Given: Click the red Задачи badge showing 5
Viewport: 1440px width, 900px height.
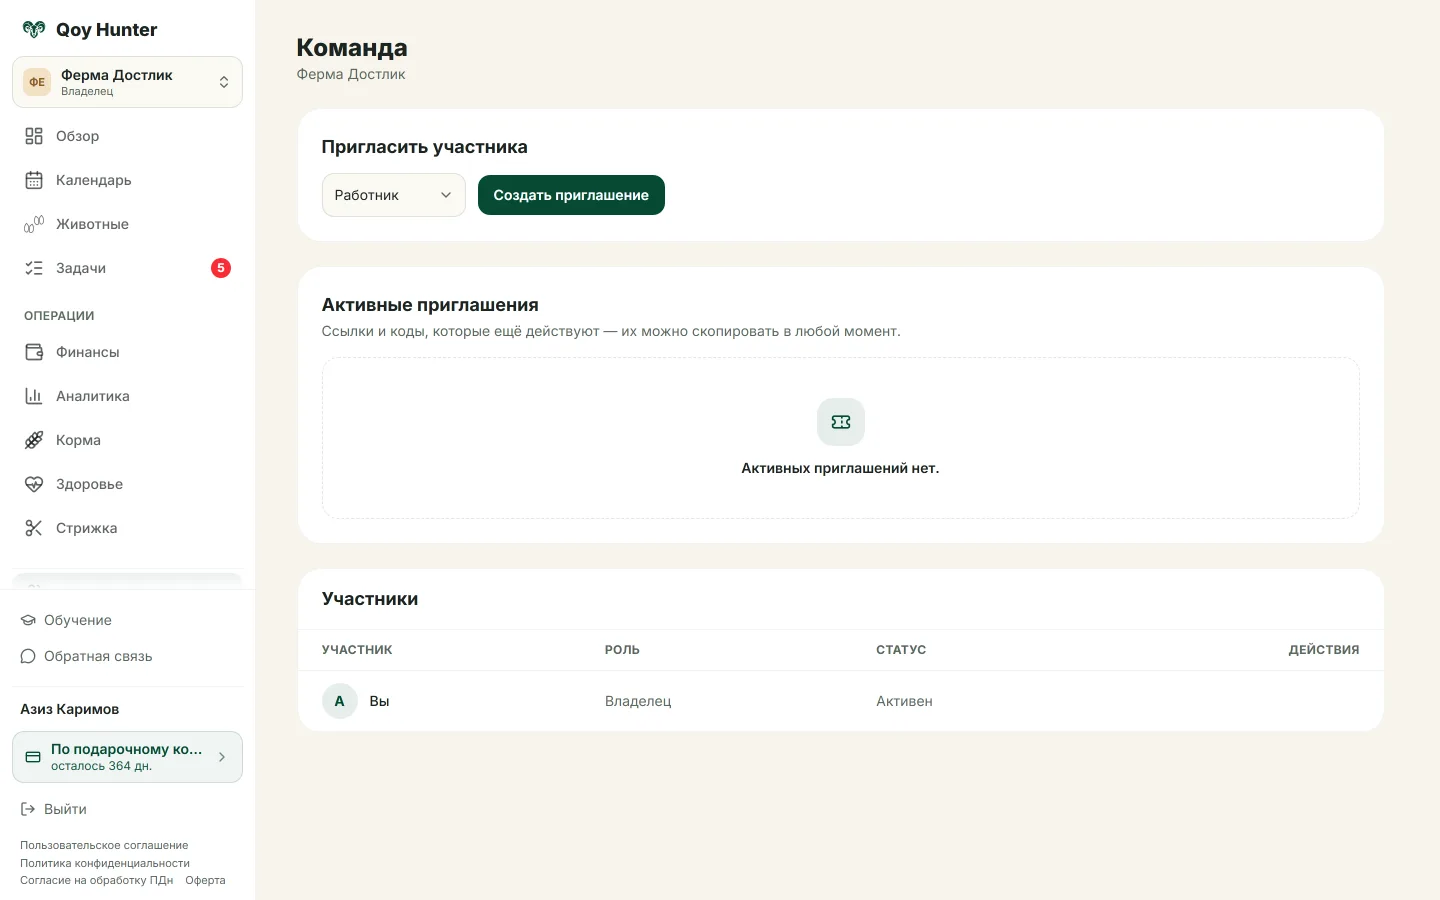Looking at the screenshot, I should pyautogui.click(x=221, y=268).
